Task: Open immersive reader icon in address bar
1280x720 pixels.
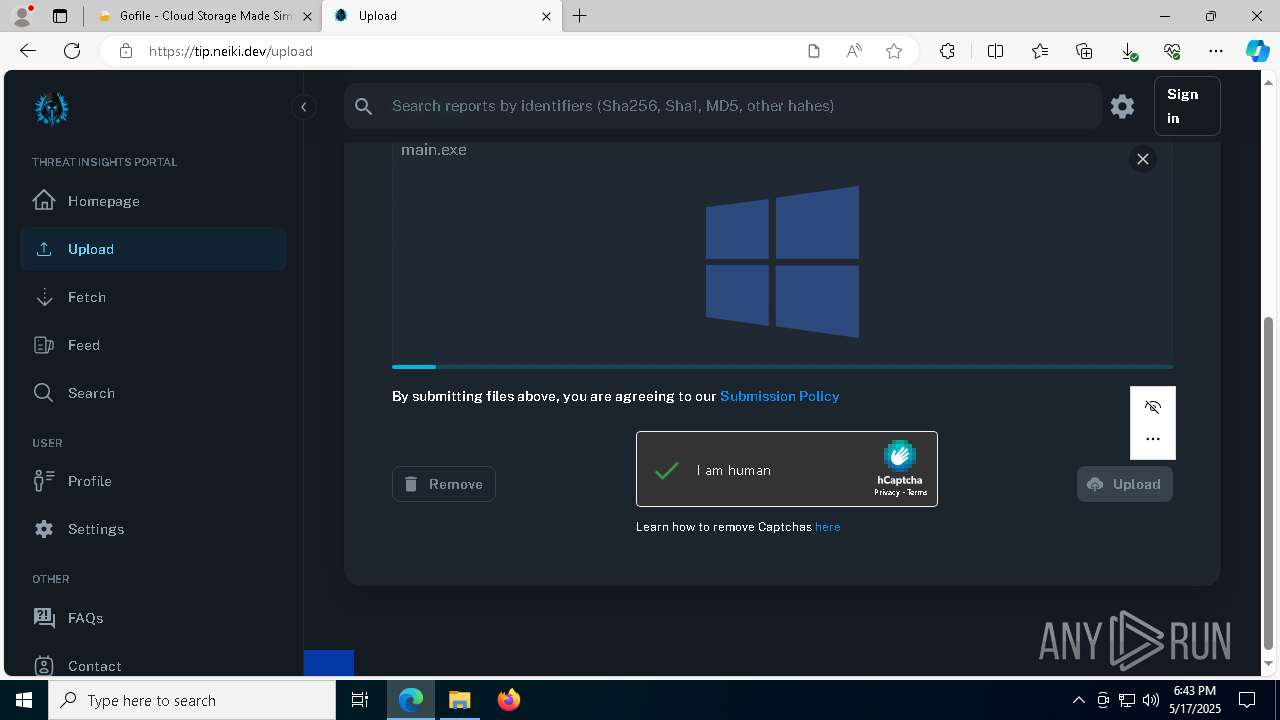Action: 814,51
